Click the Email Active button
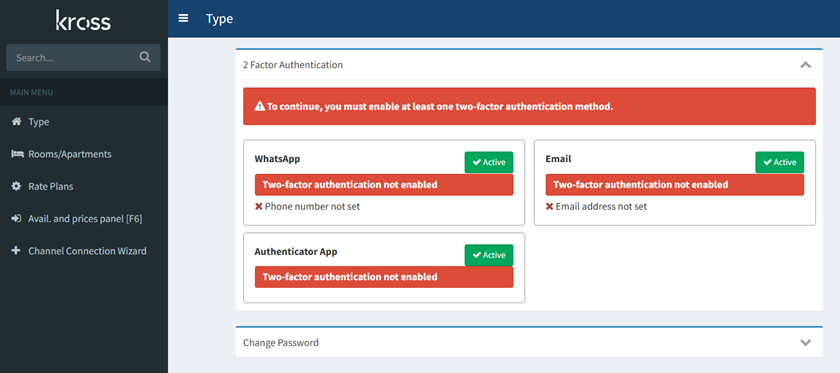The width and height of the screenshot is (840, 373). [x=779, y=162]
